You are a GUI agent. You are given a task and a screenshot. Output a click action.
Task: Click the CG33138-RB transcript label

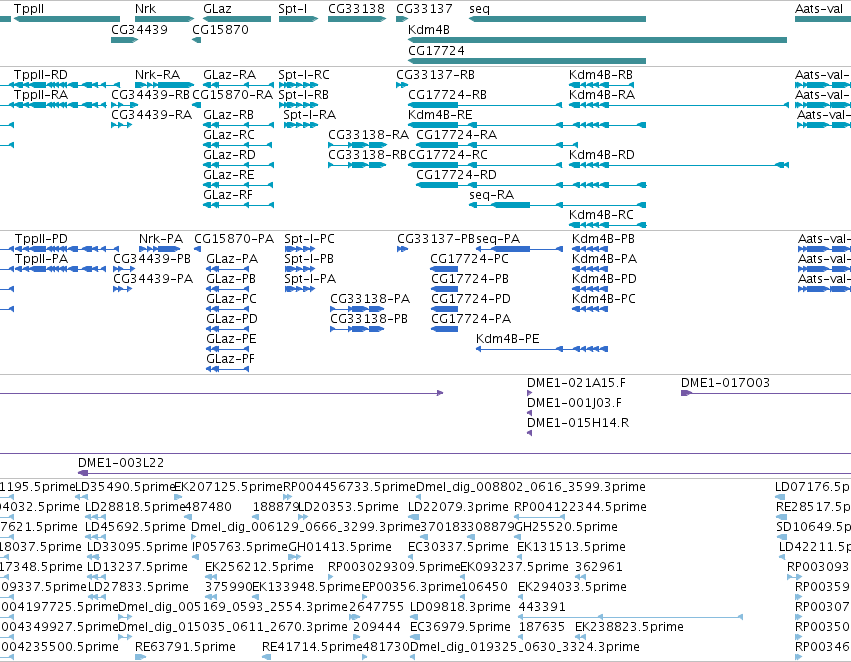click(x=367, y=155)
